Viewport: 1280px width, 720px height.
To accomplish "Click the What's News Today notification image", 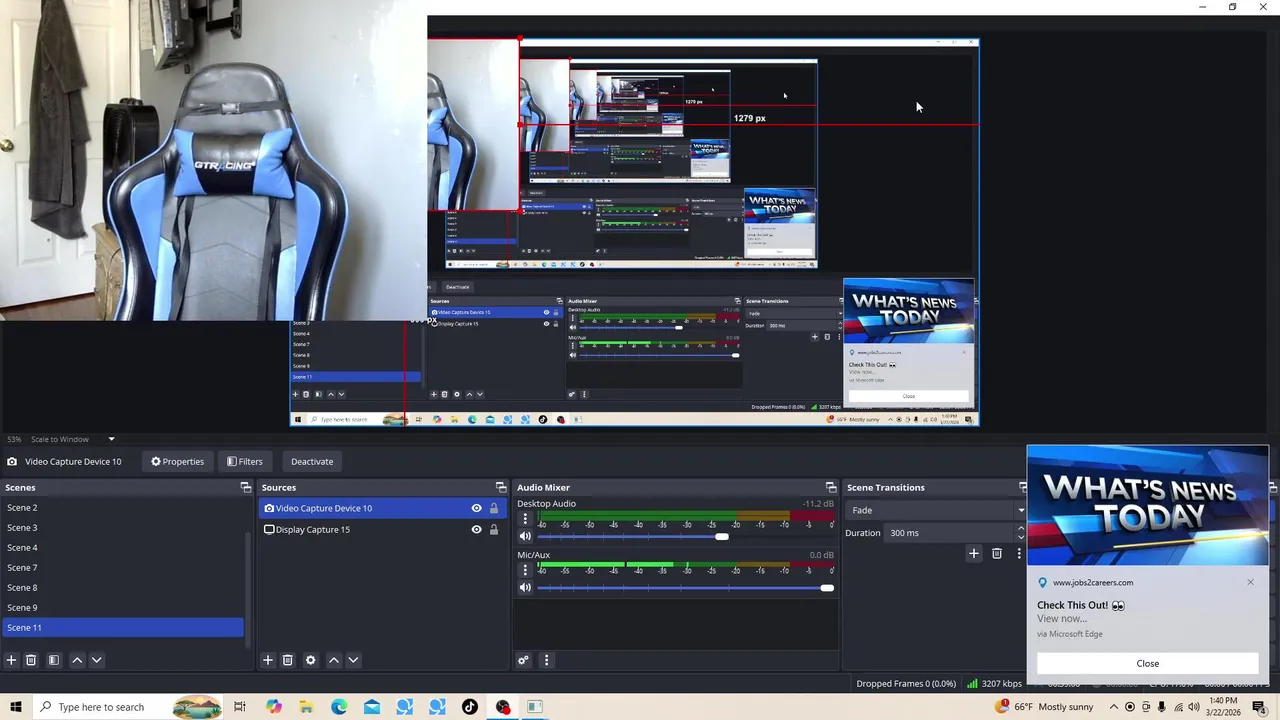I will click(x=1147, y=507).
